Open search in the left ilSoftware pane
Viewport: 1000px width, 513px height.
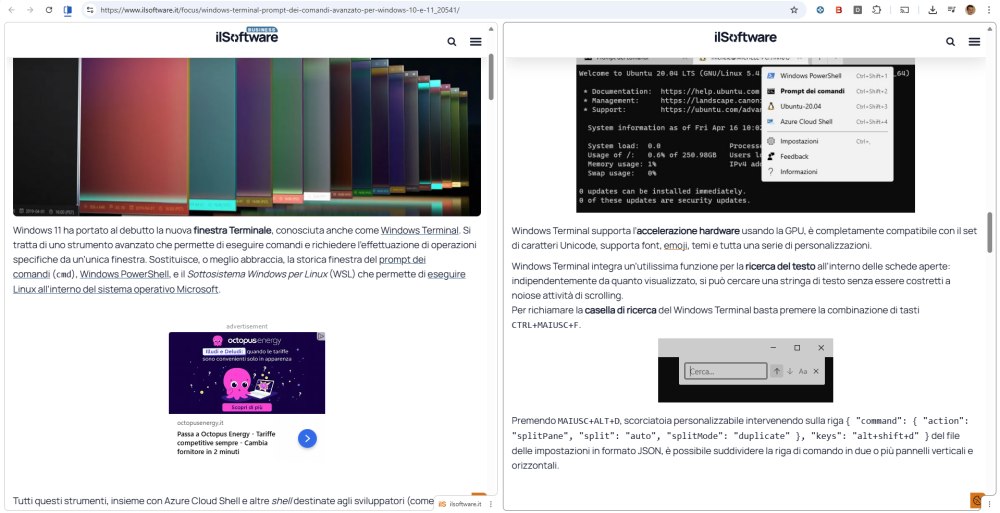[452, 41]
